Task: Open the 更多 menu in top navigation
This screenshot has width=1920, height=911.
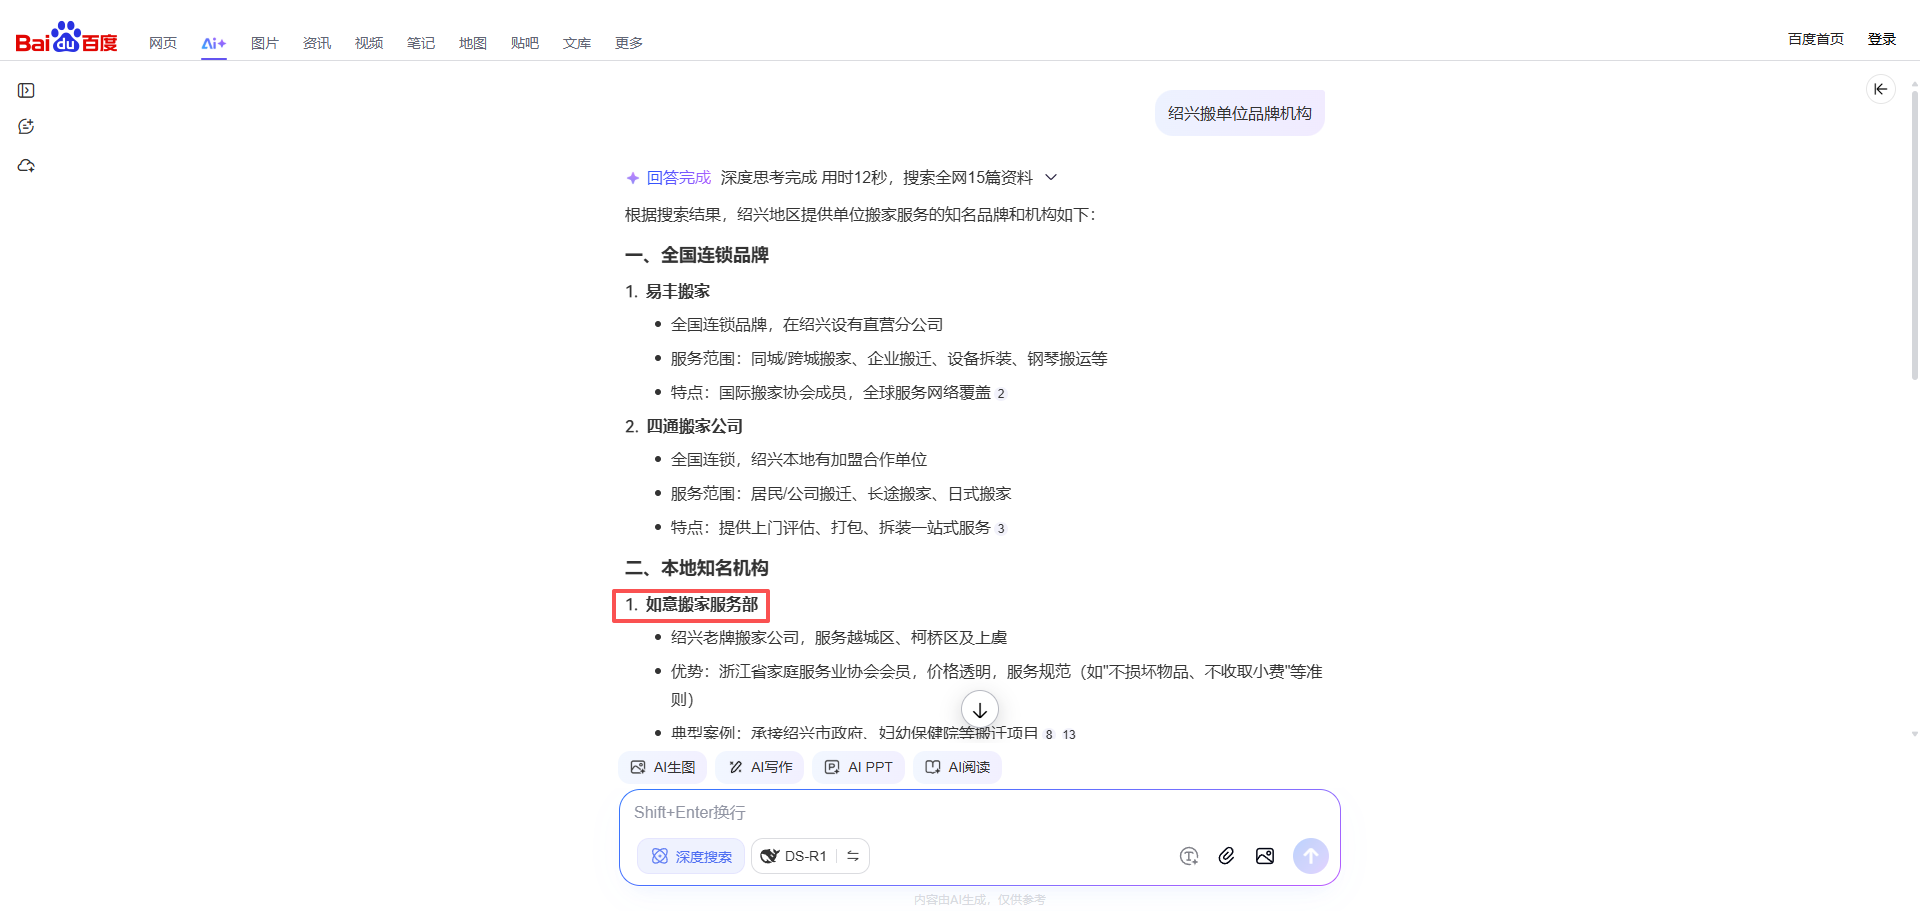Action: pos(628,43)
